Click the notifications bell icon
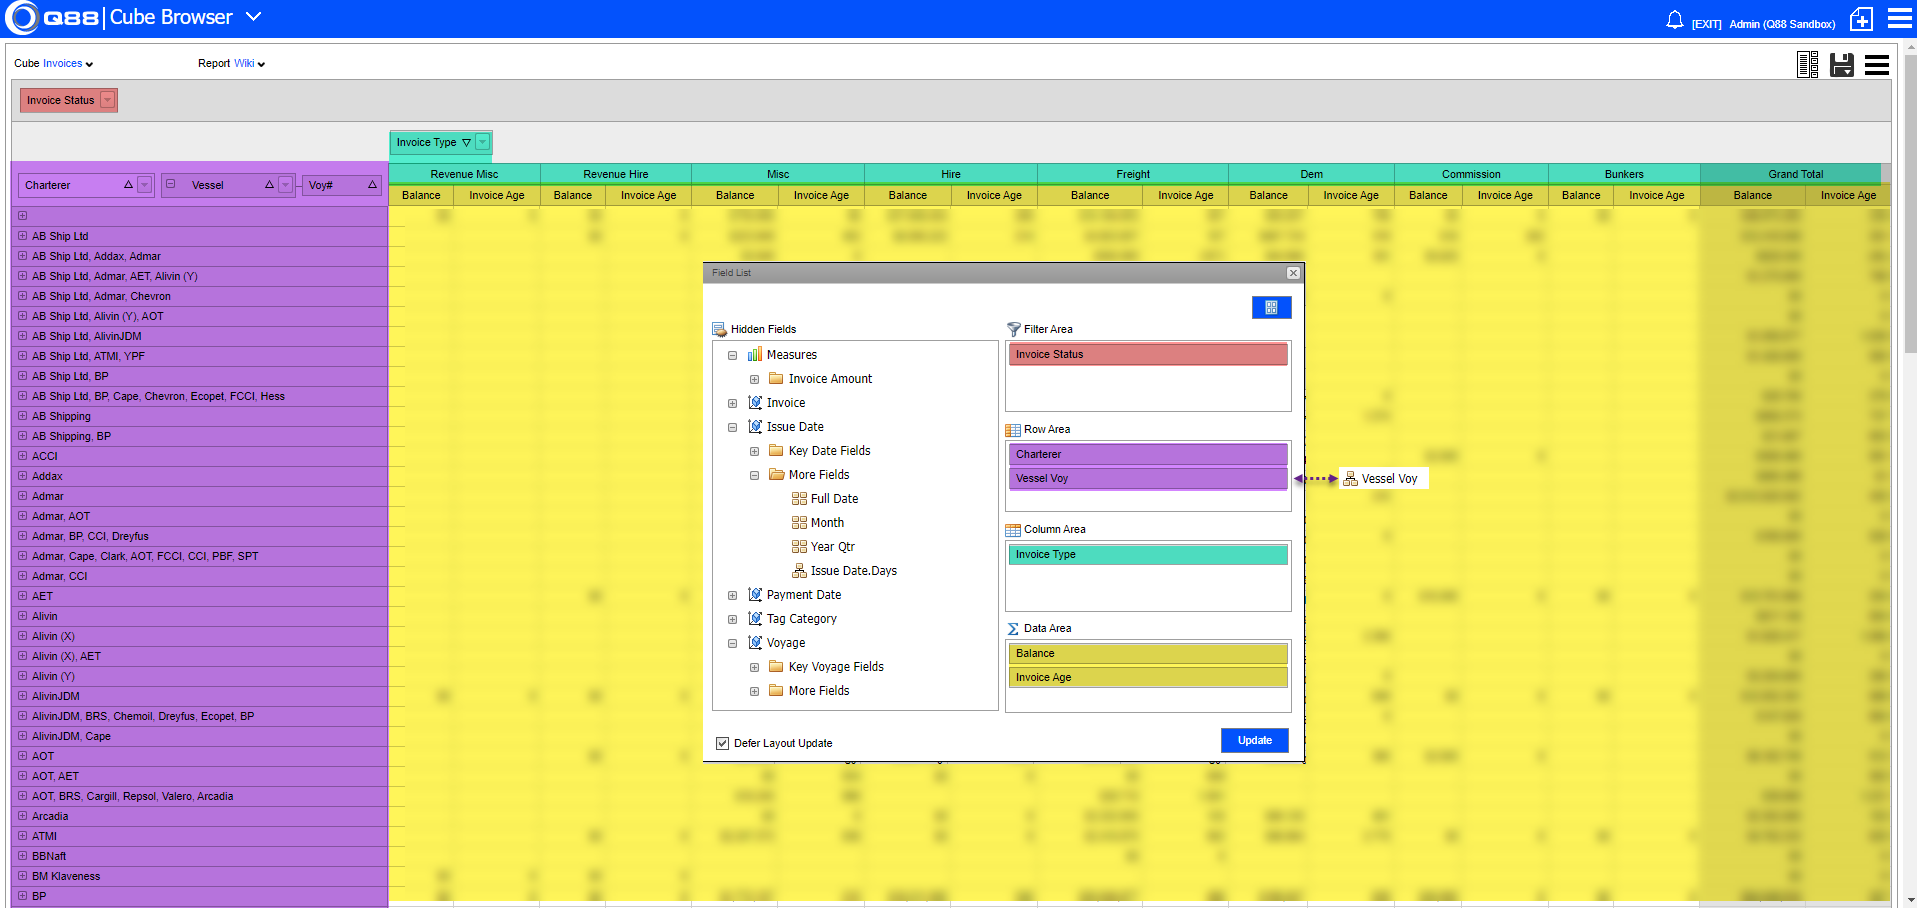The width and height of the screenshot is (1917, 908). point(1674,20)
